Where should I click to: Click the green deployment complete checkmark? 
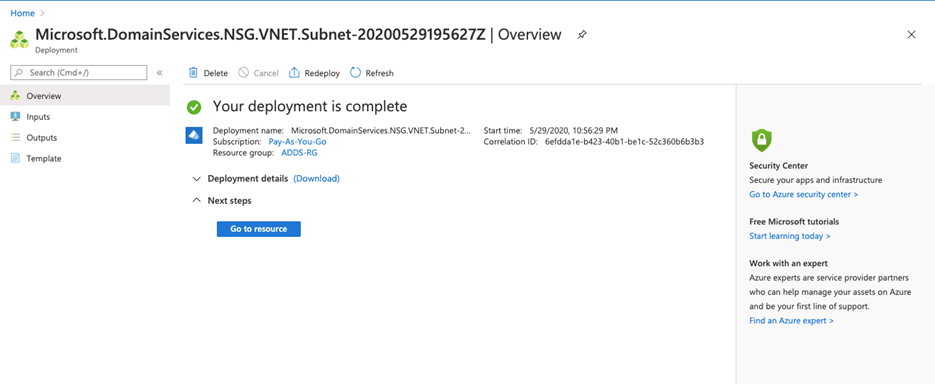coord(194,107)
